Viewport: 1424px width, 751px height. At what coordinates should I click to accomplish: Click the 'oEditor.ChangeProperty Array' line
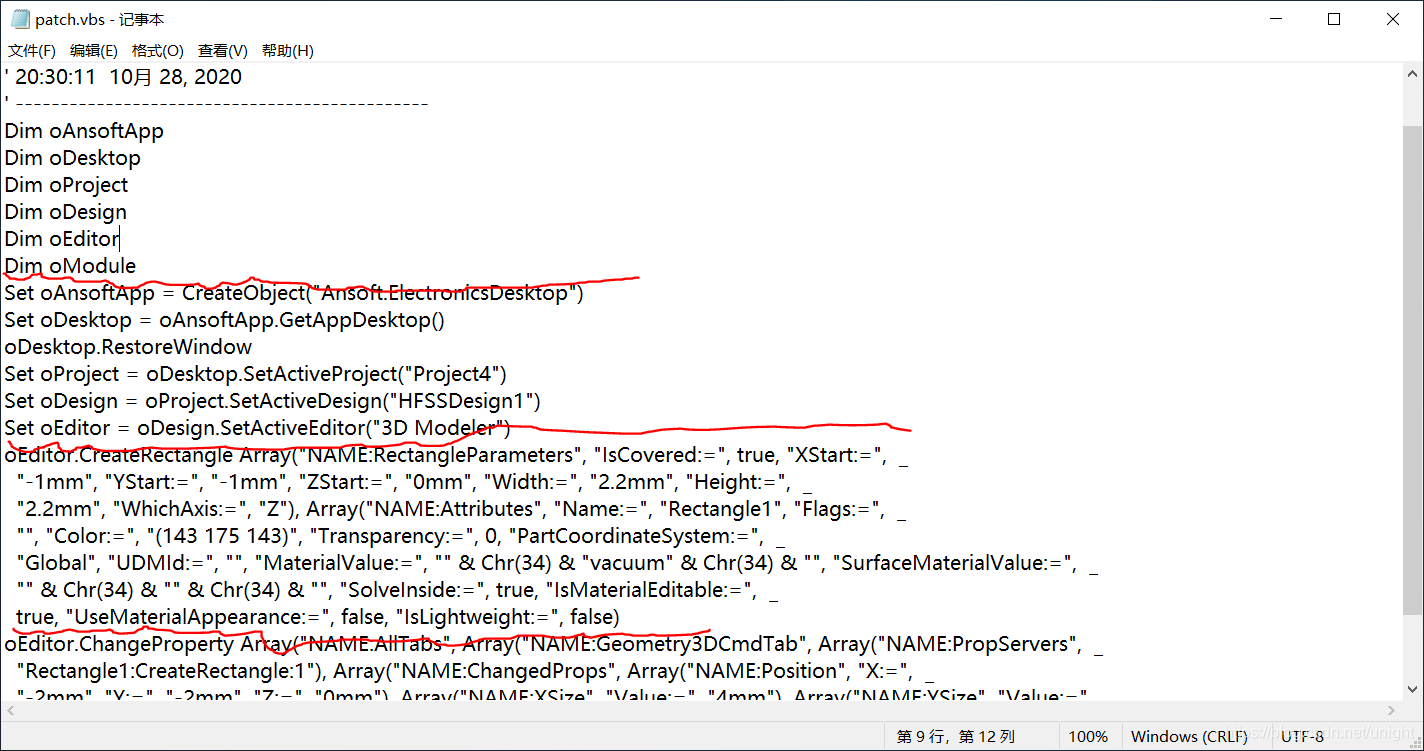coord(553,644)
